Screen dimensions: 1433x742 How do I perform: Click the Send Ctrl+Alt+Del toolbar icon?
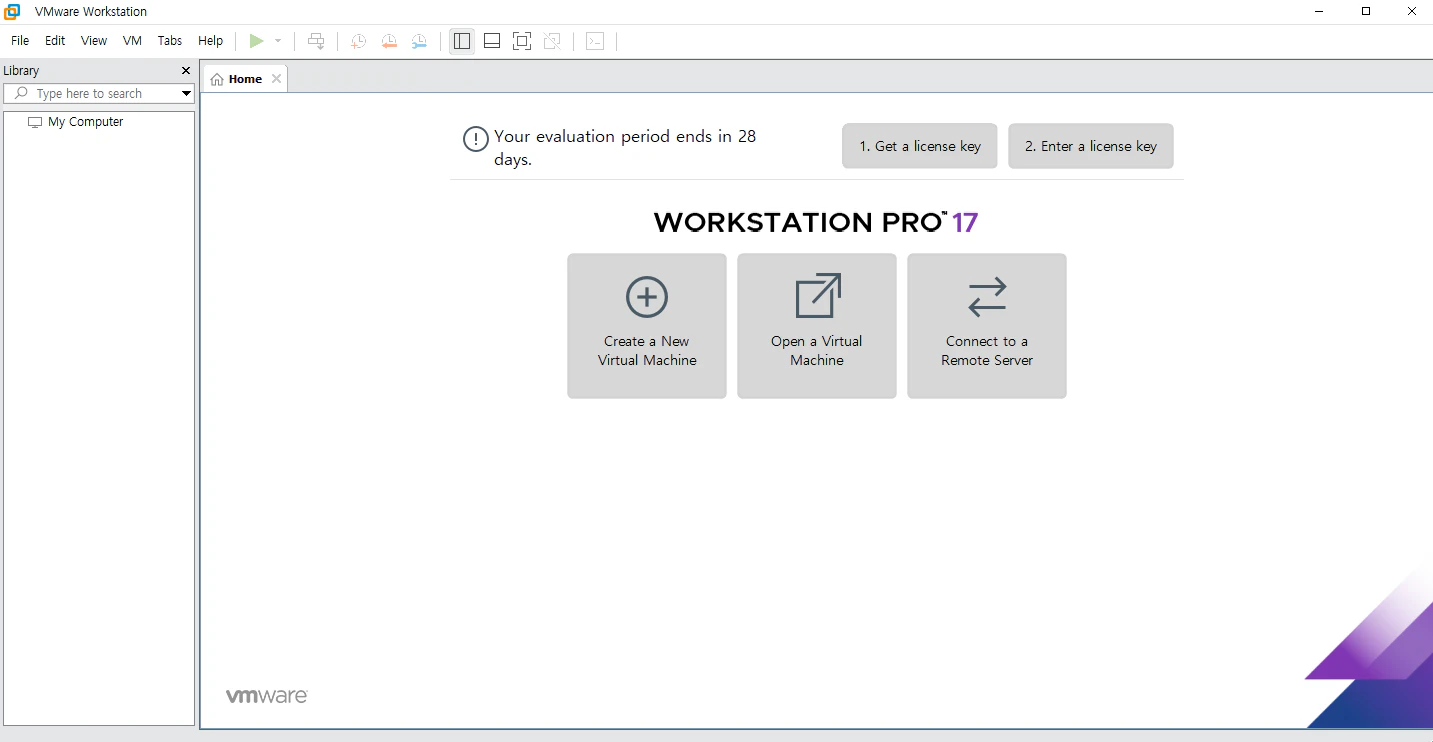coord(316,41)
